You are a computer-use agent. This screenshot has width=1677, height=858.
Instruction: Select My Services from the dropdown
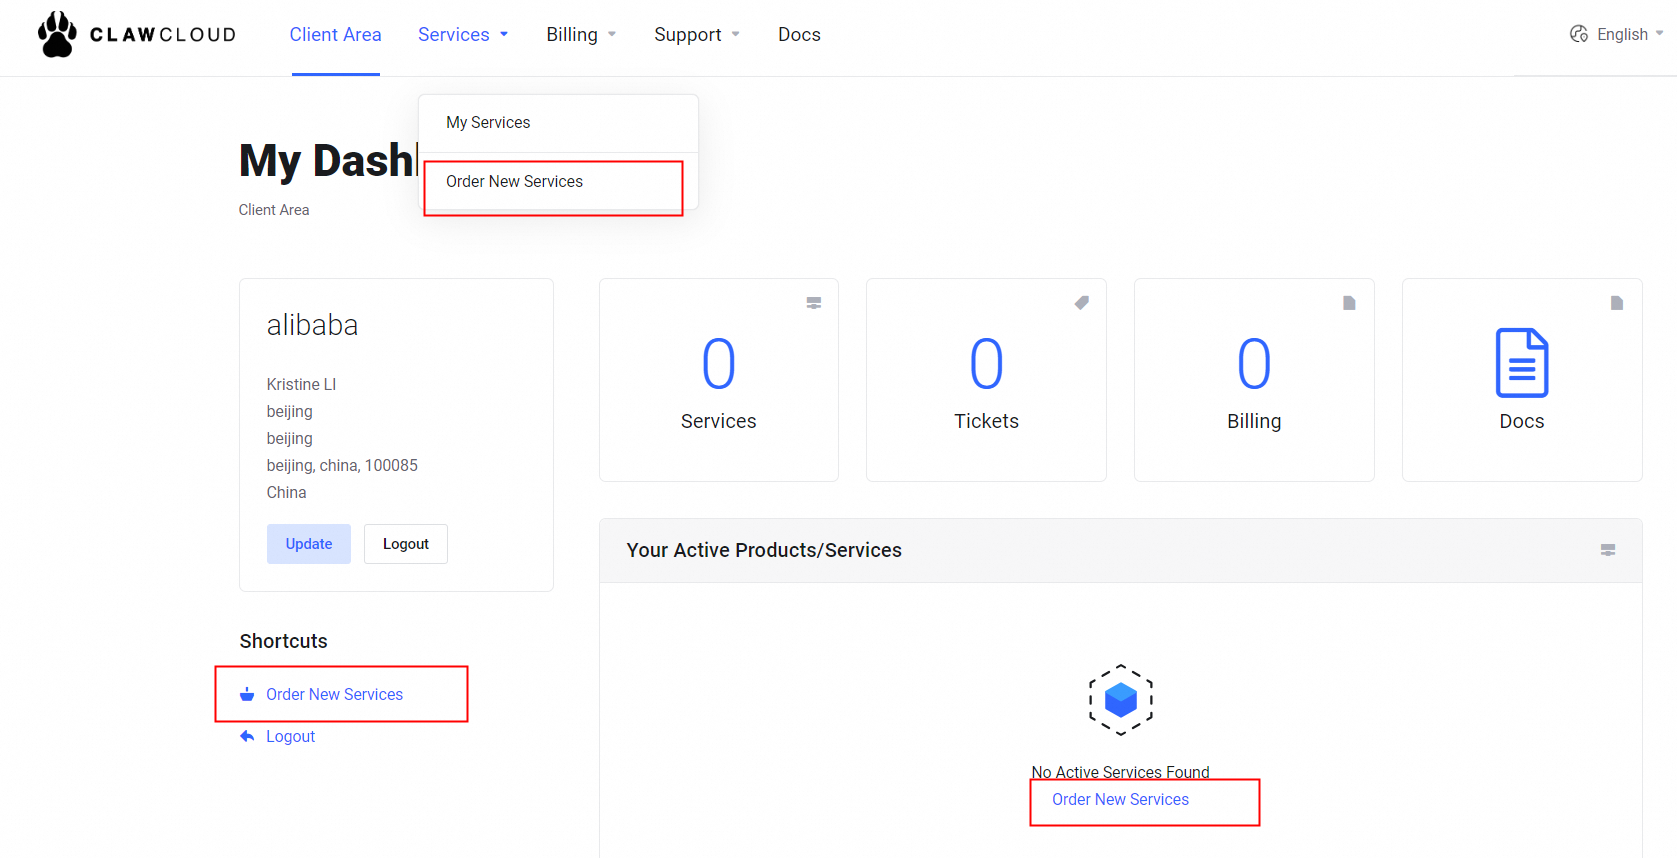click(488, 123)
